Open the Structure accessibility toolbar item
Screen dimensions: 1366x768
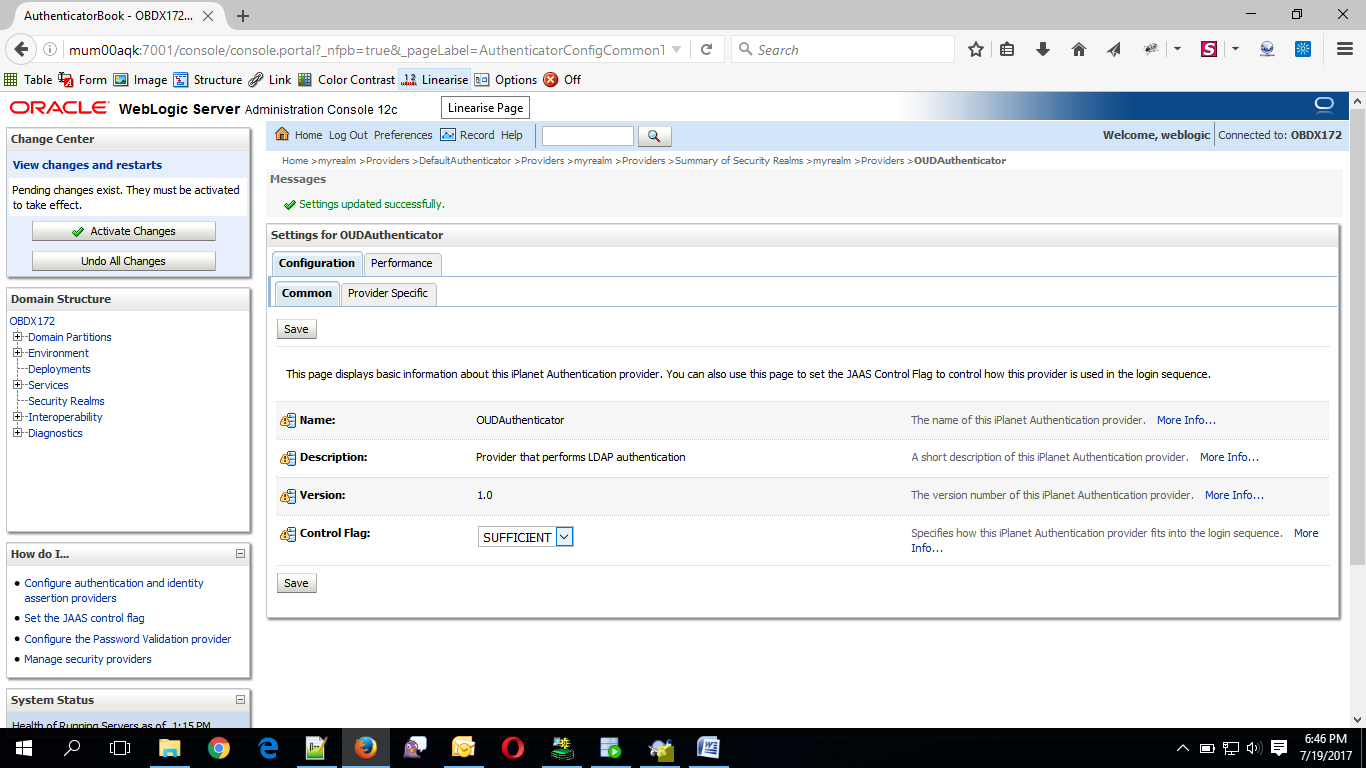207,80
